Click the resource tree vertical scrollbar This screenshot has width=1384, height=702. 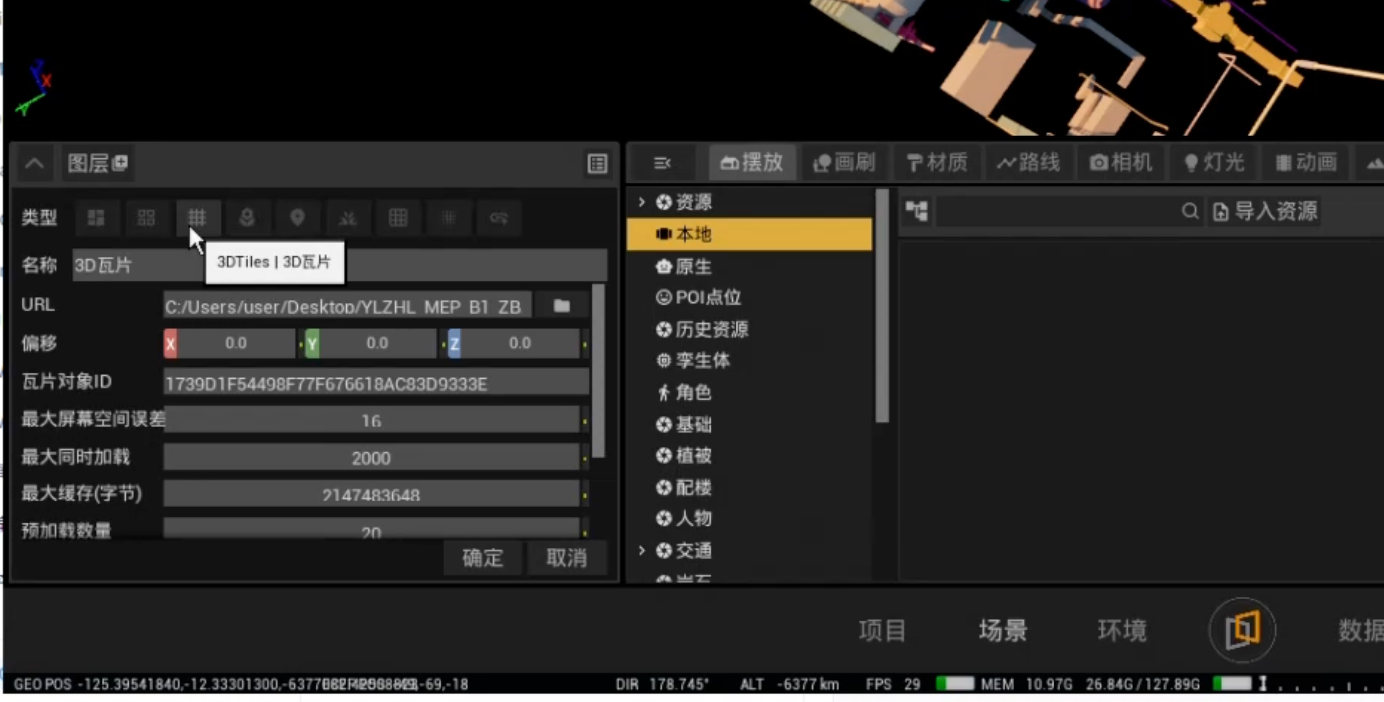click(882, 306)
